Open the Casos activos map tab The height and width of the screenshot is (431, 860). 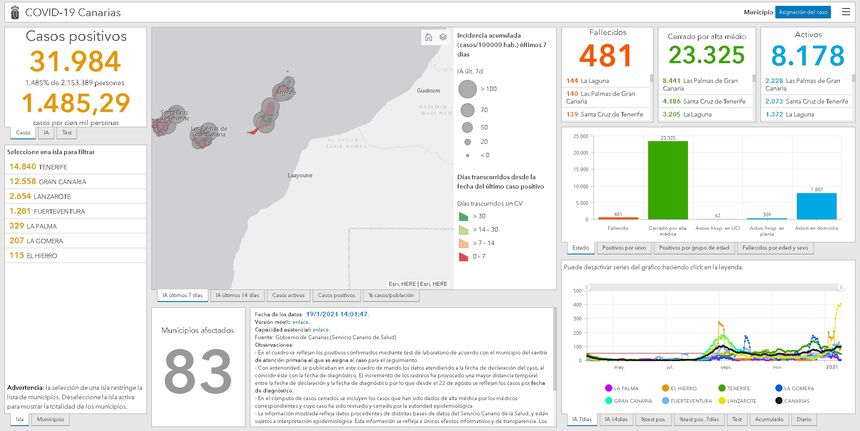click(x=289, y=296)
